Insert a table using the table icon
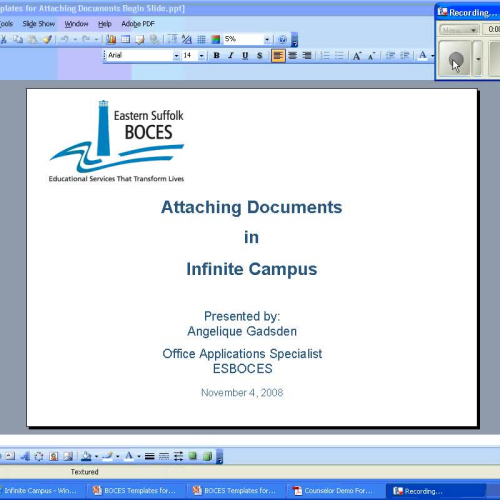This screenshot has height=500, width=500. pyautogui.click(x=125, y=40)
